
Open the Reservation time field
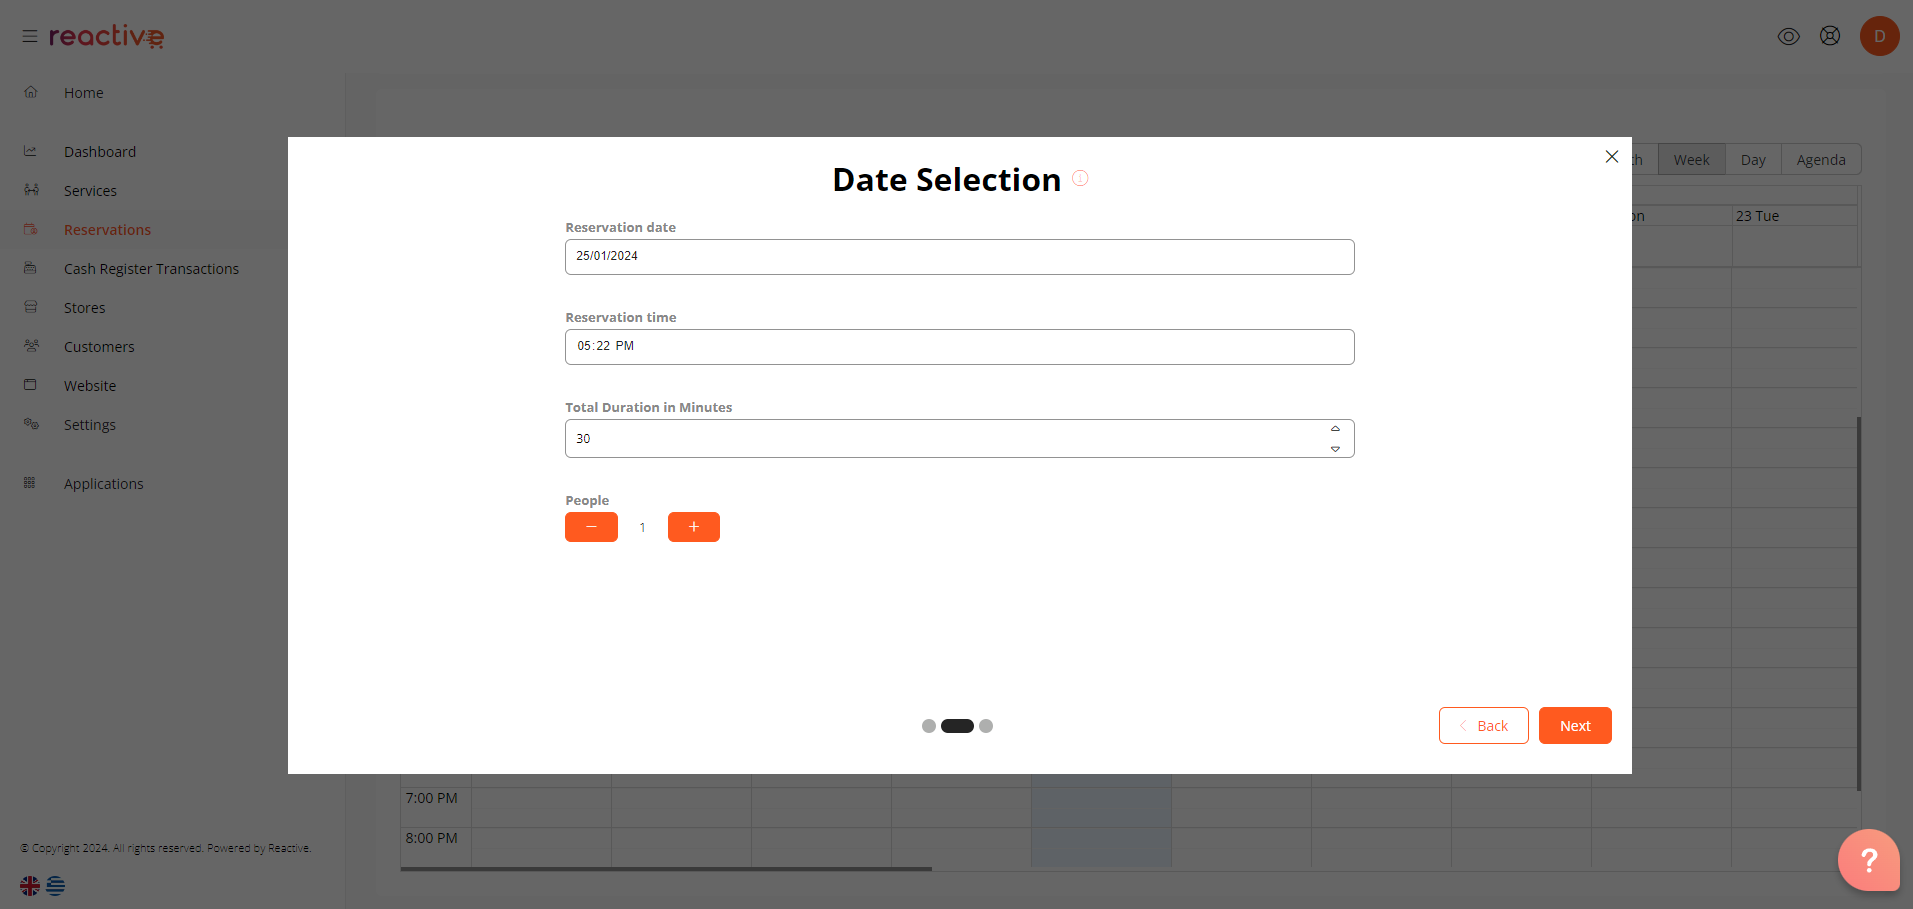click(x=959, y=347)
